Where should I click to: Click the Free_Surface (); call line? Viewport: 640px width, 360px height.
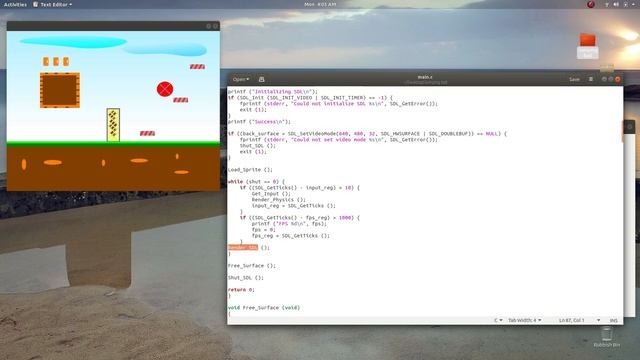click(251, 266)
